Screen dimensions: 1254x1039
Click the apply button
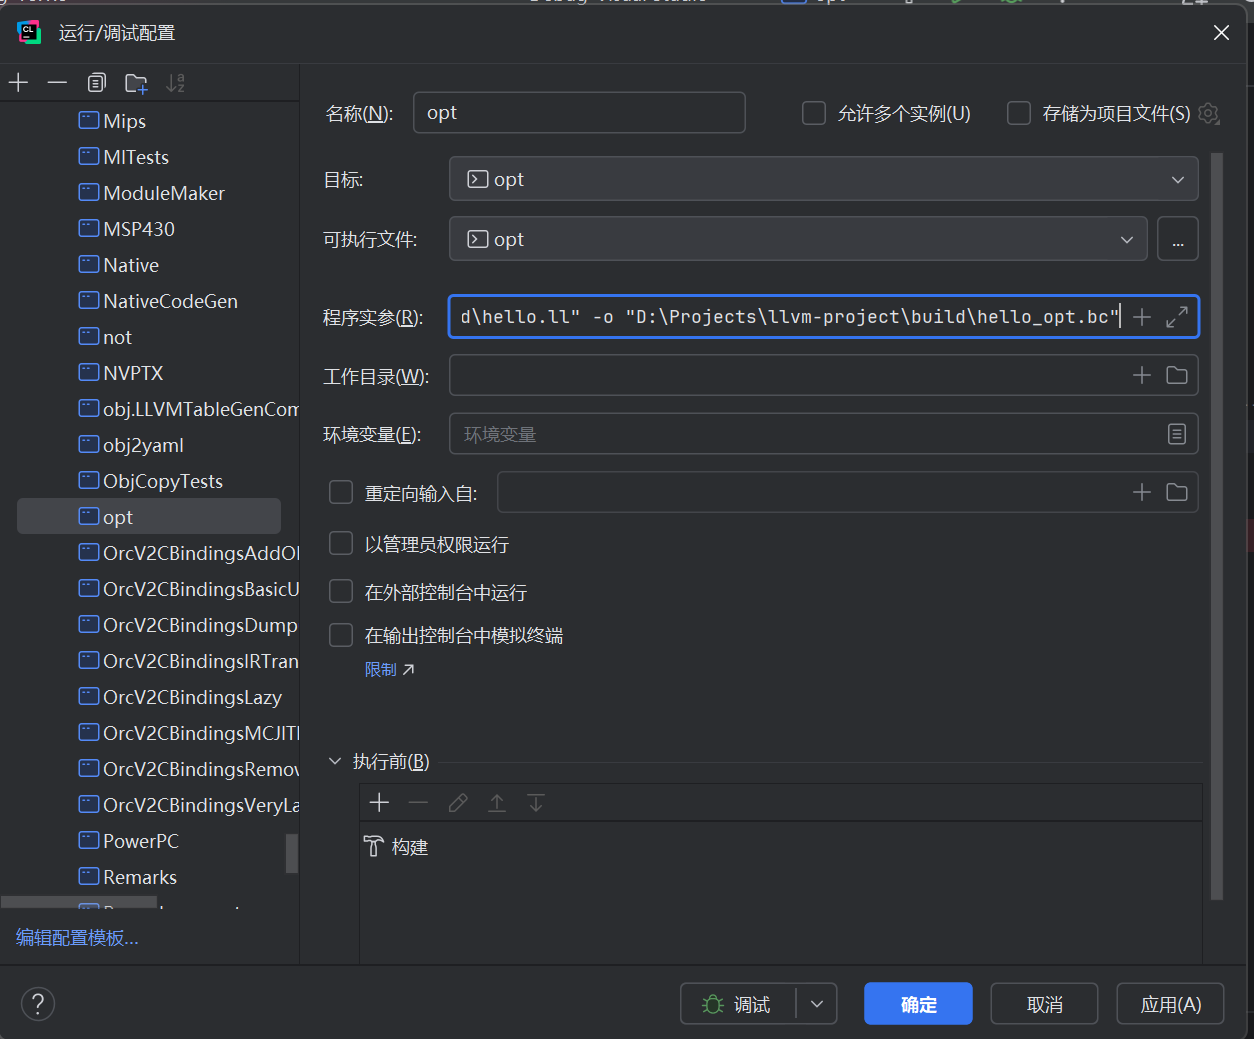[1170, 1004]
